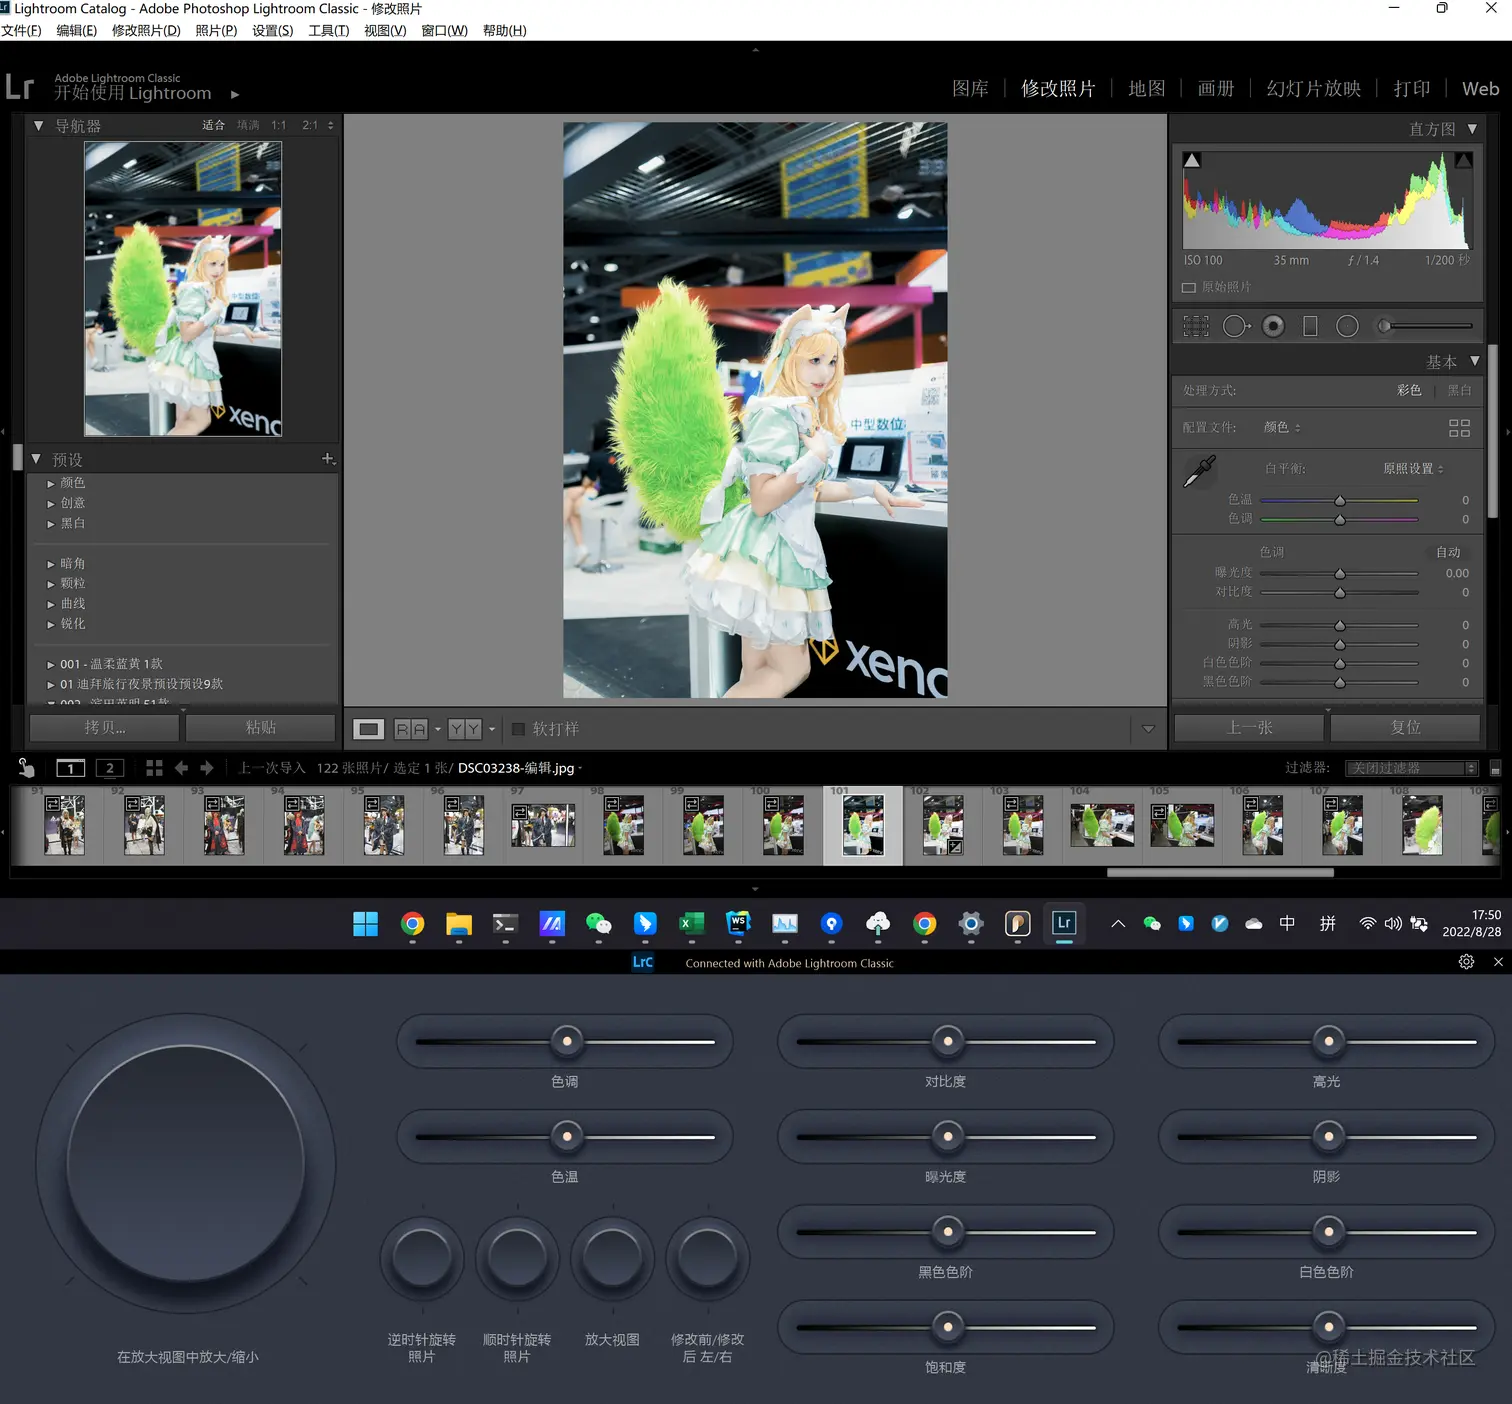Adjust the 曝光度 slider in Basic panel
The width and height of the screenshot is (1512, 1404).
tap(1339, 573)
